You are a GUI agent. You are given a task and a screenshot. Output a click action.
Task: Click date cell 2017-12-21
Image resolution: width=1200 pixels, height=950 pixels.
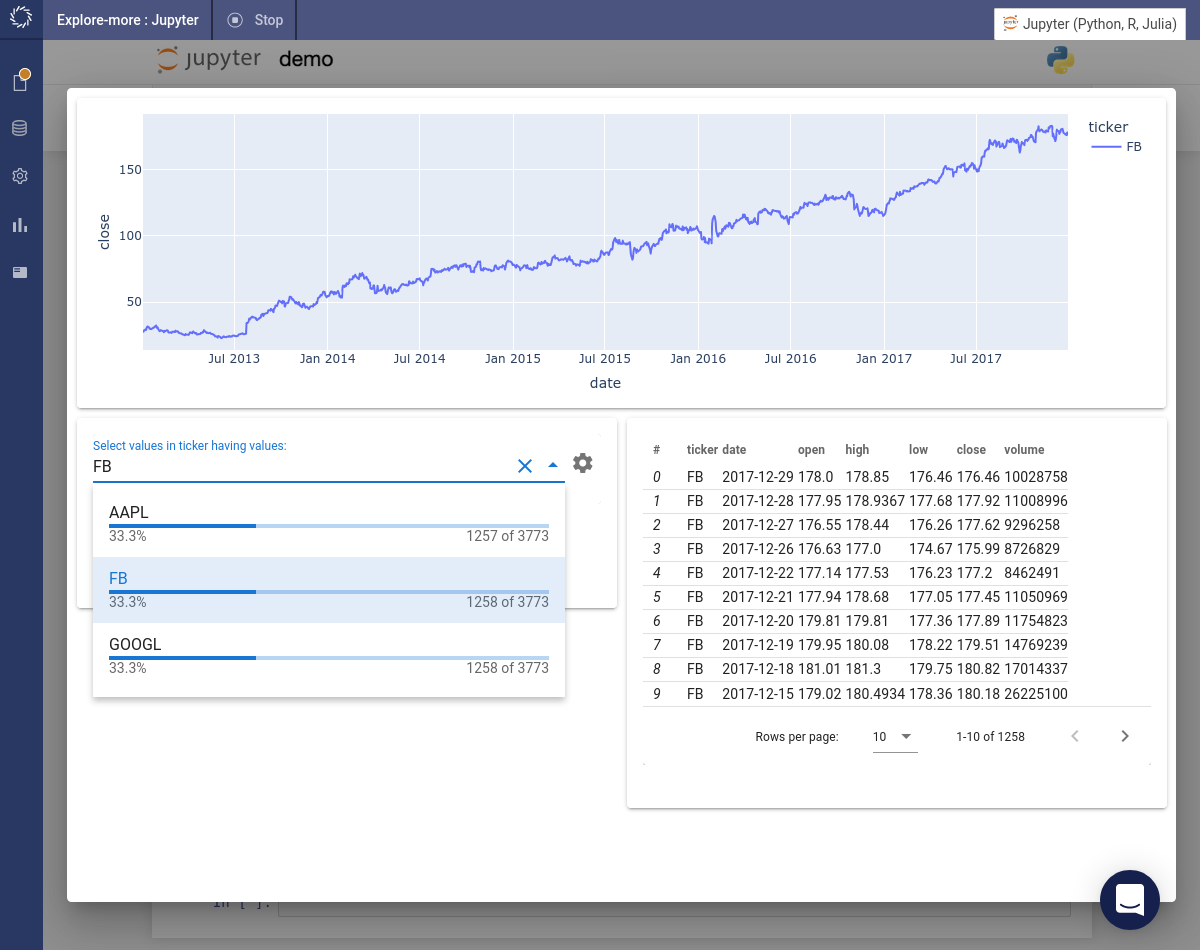(x=758, y=597)
